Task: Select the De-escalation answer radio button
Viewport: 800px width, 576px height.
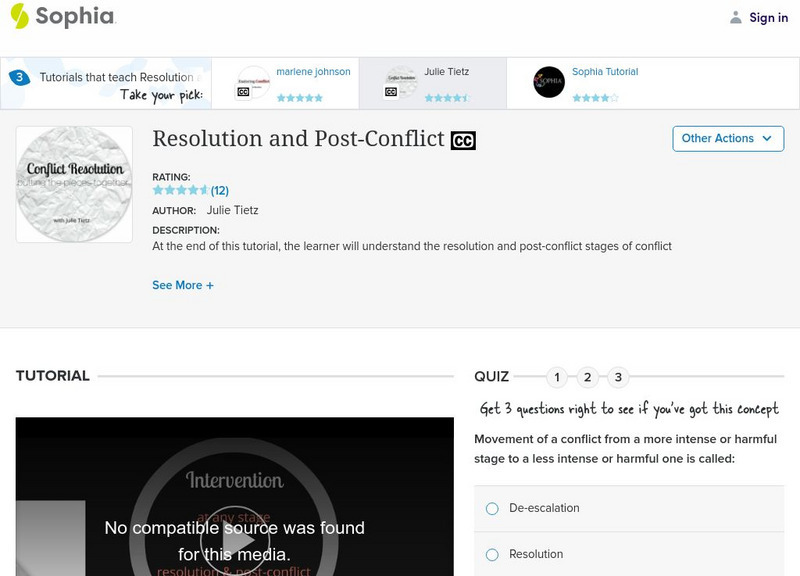Action: 492,509
